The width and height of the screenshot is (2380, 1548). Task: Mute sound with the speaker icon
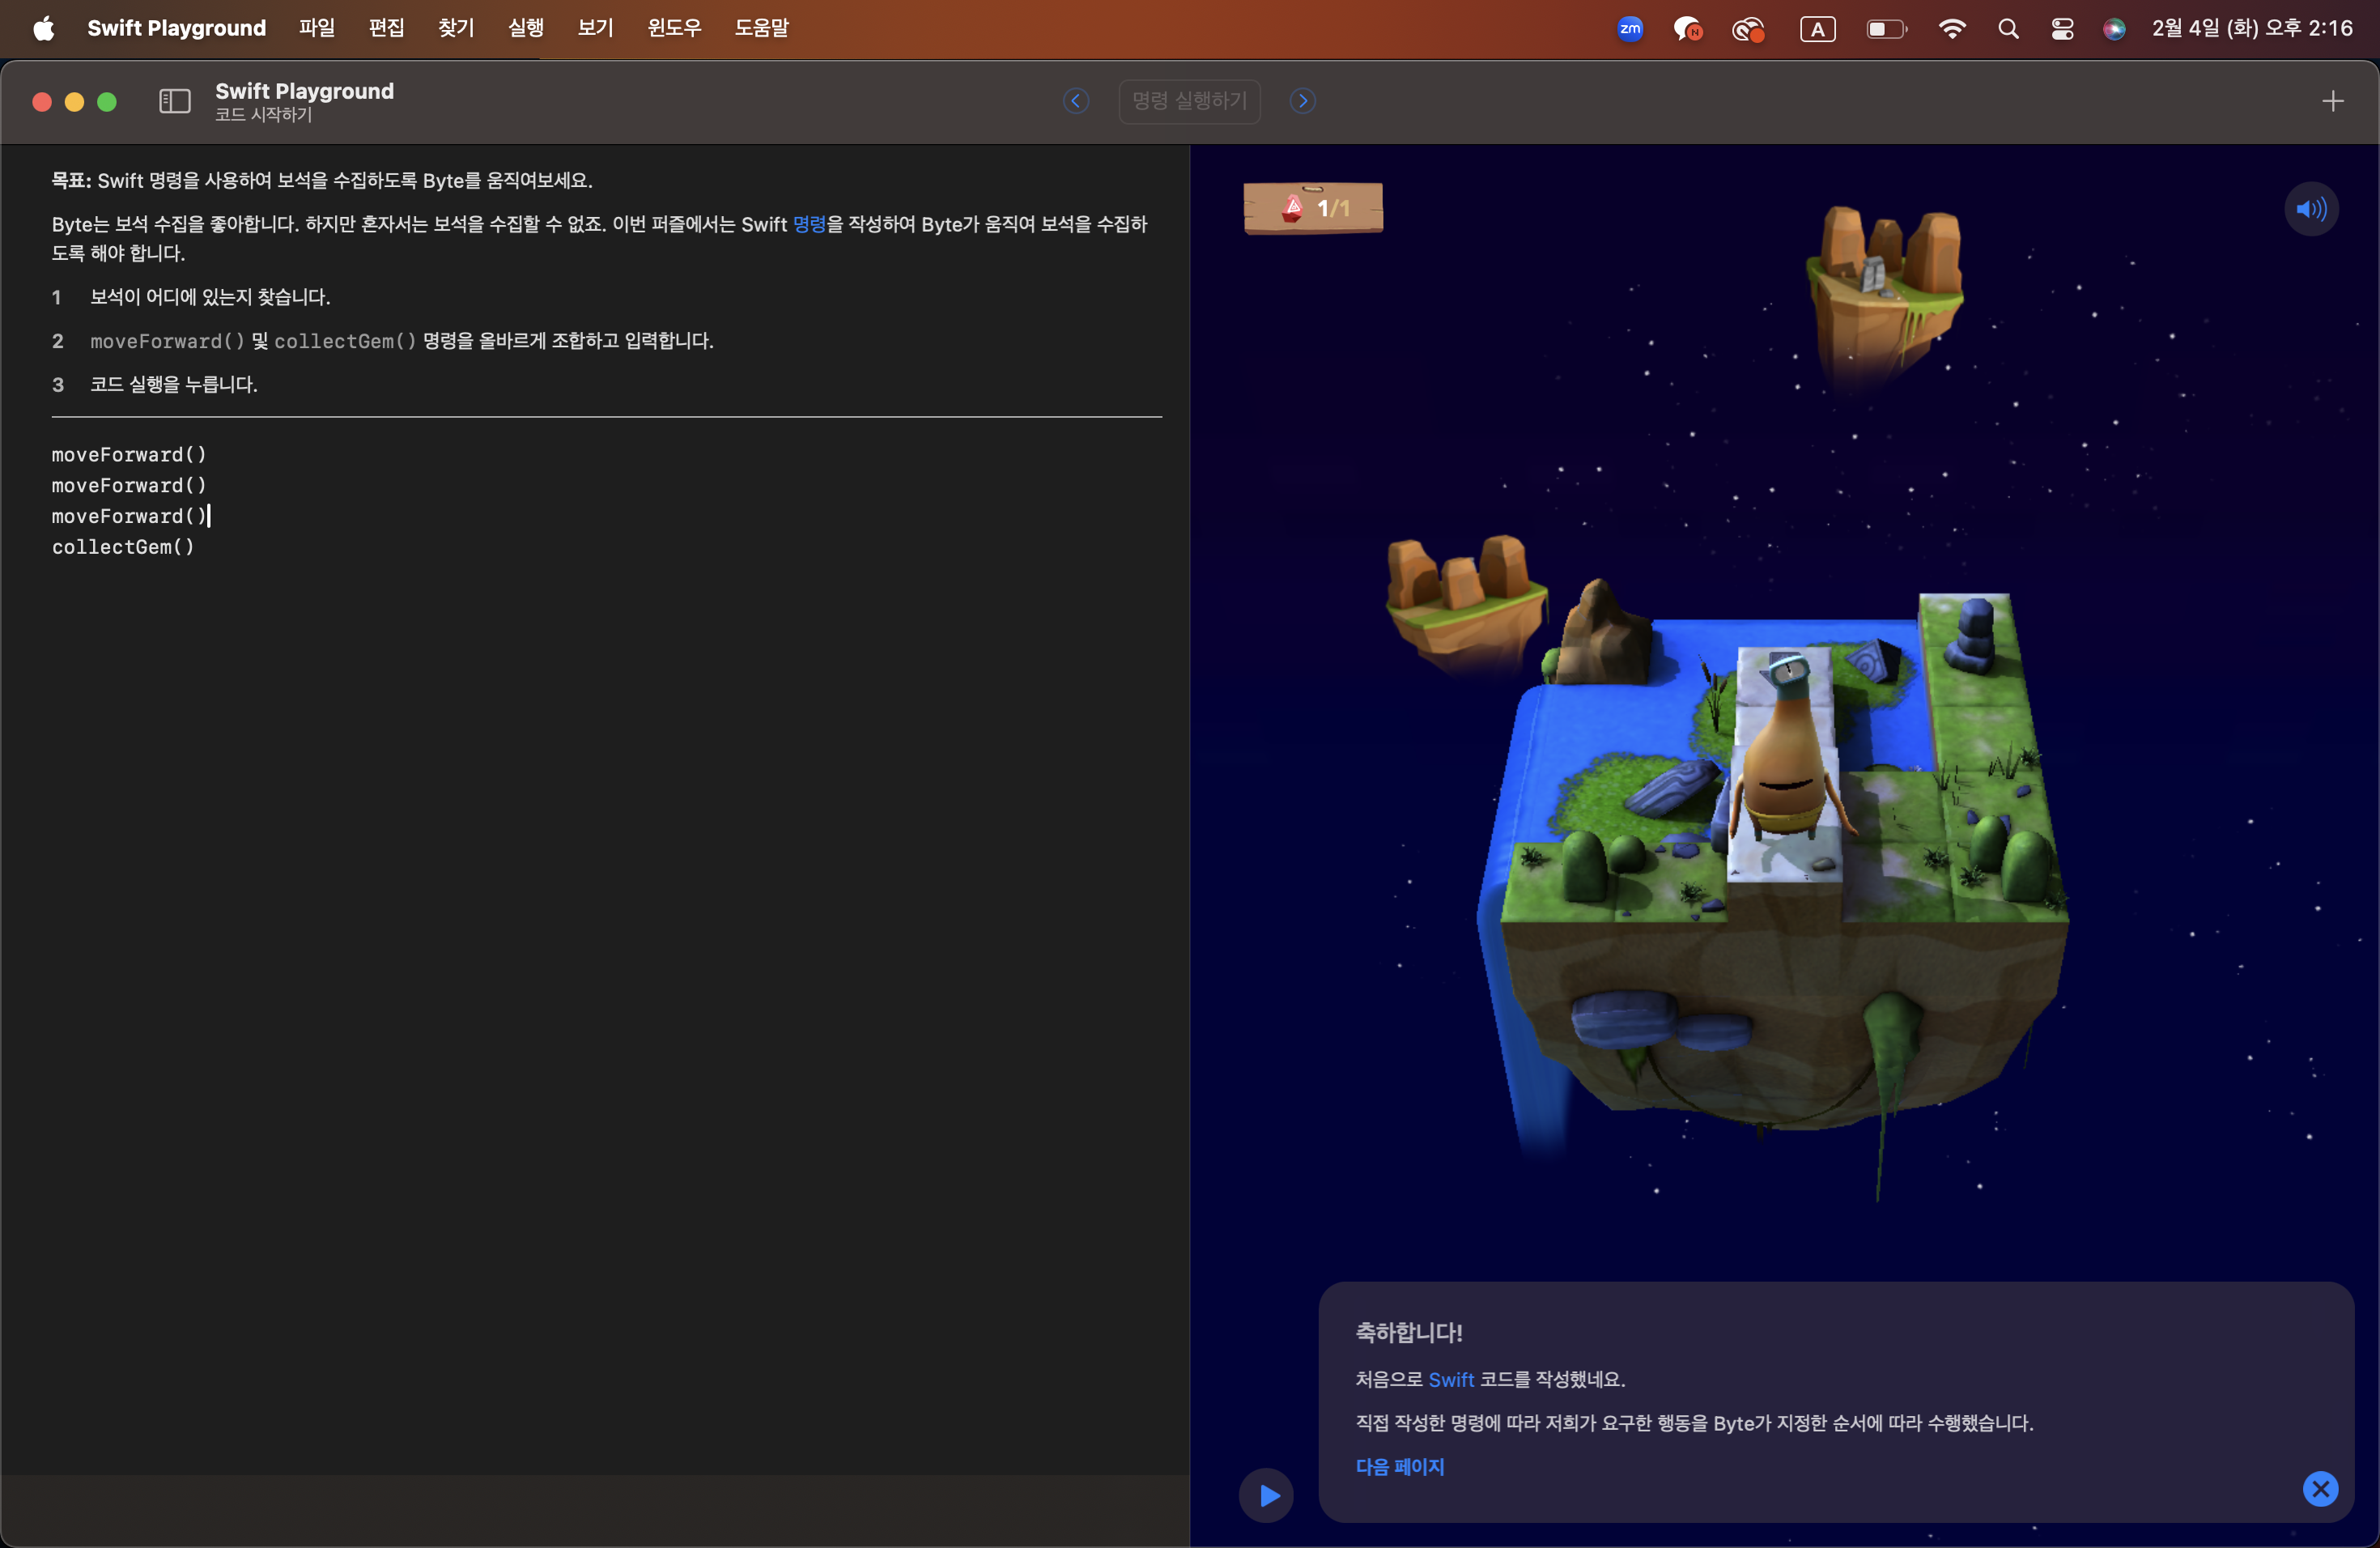[2310, 209]
